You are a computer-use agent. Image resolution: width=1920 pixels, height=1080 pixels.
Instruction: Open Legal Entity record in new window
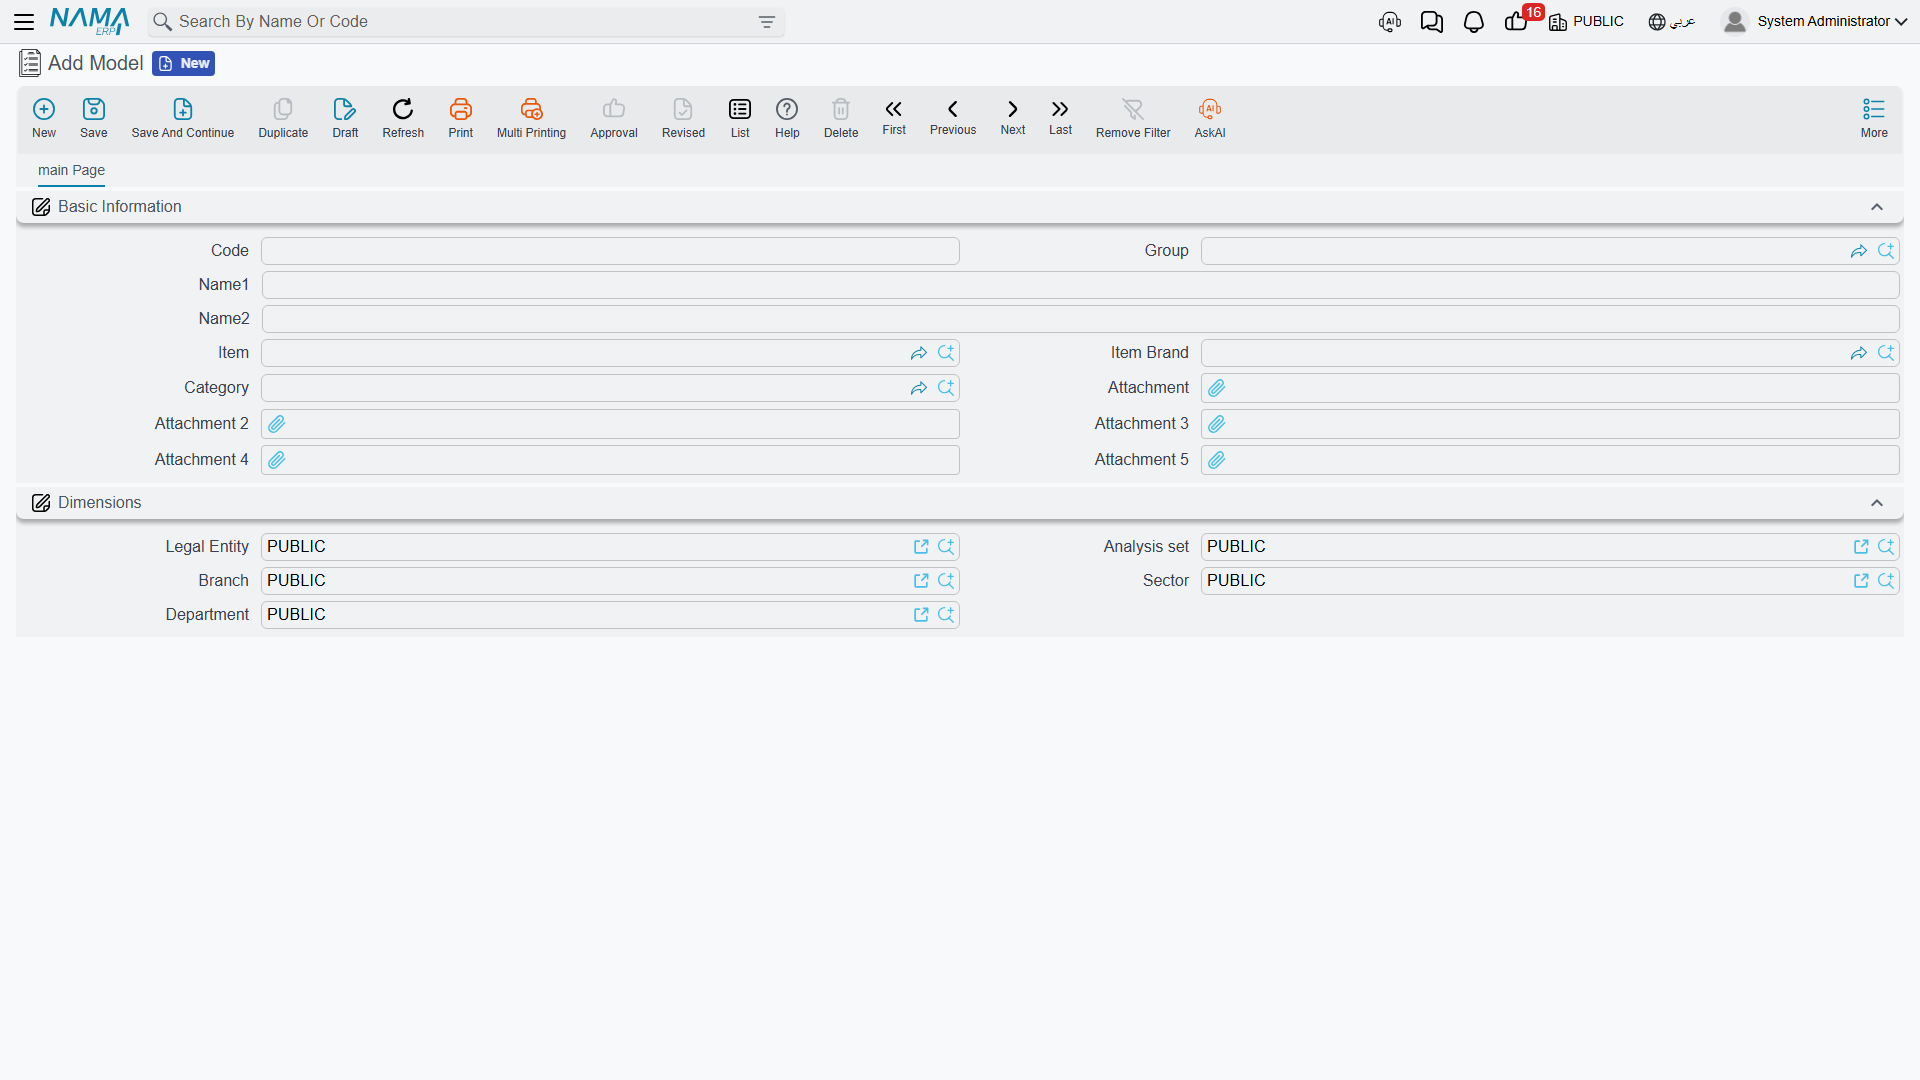pyautogui.click(x=921, y=547)
